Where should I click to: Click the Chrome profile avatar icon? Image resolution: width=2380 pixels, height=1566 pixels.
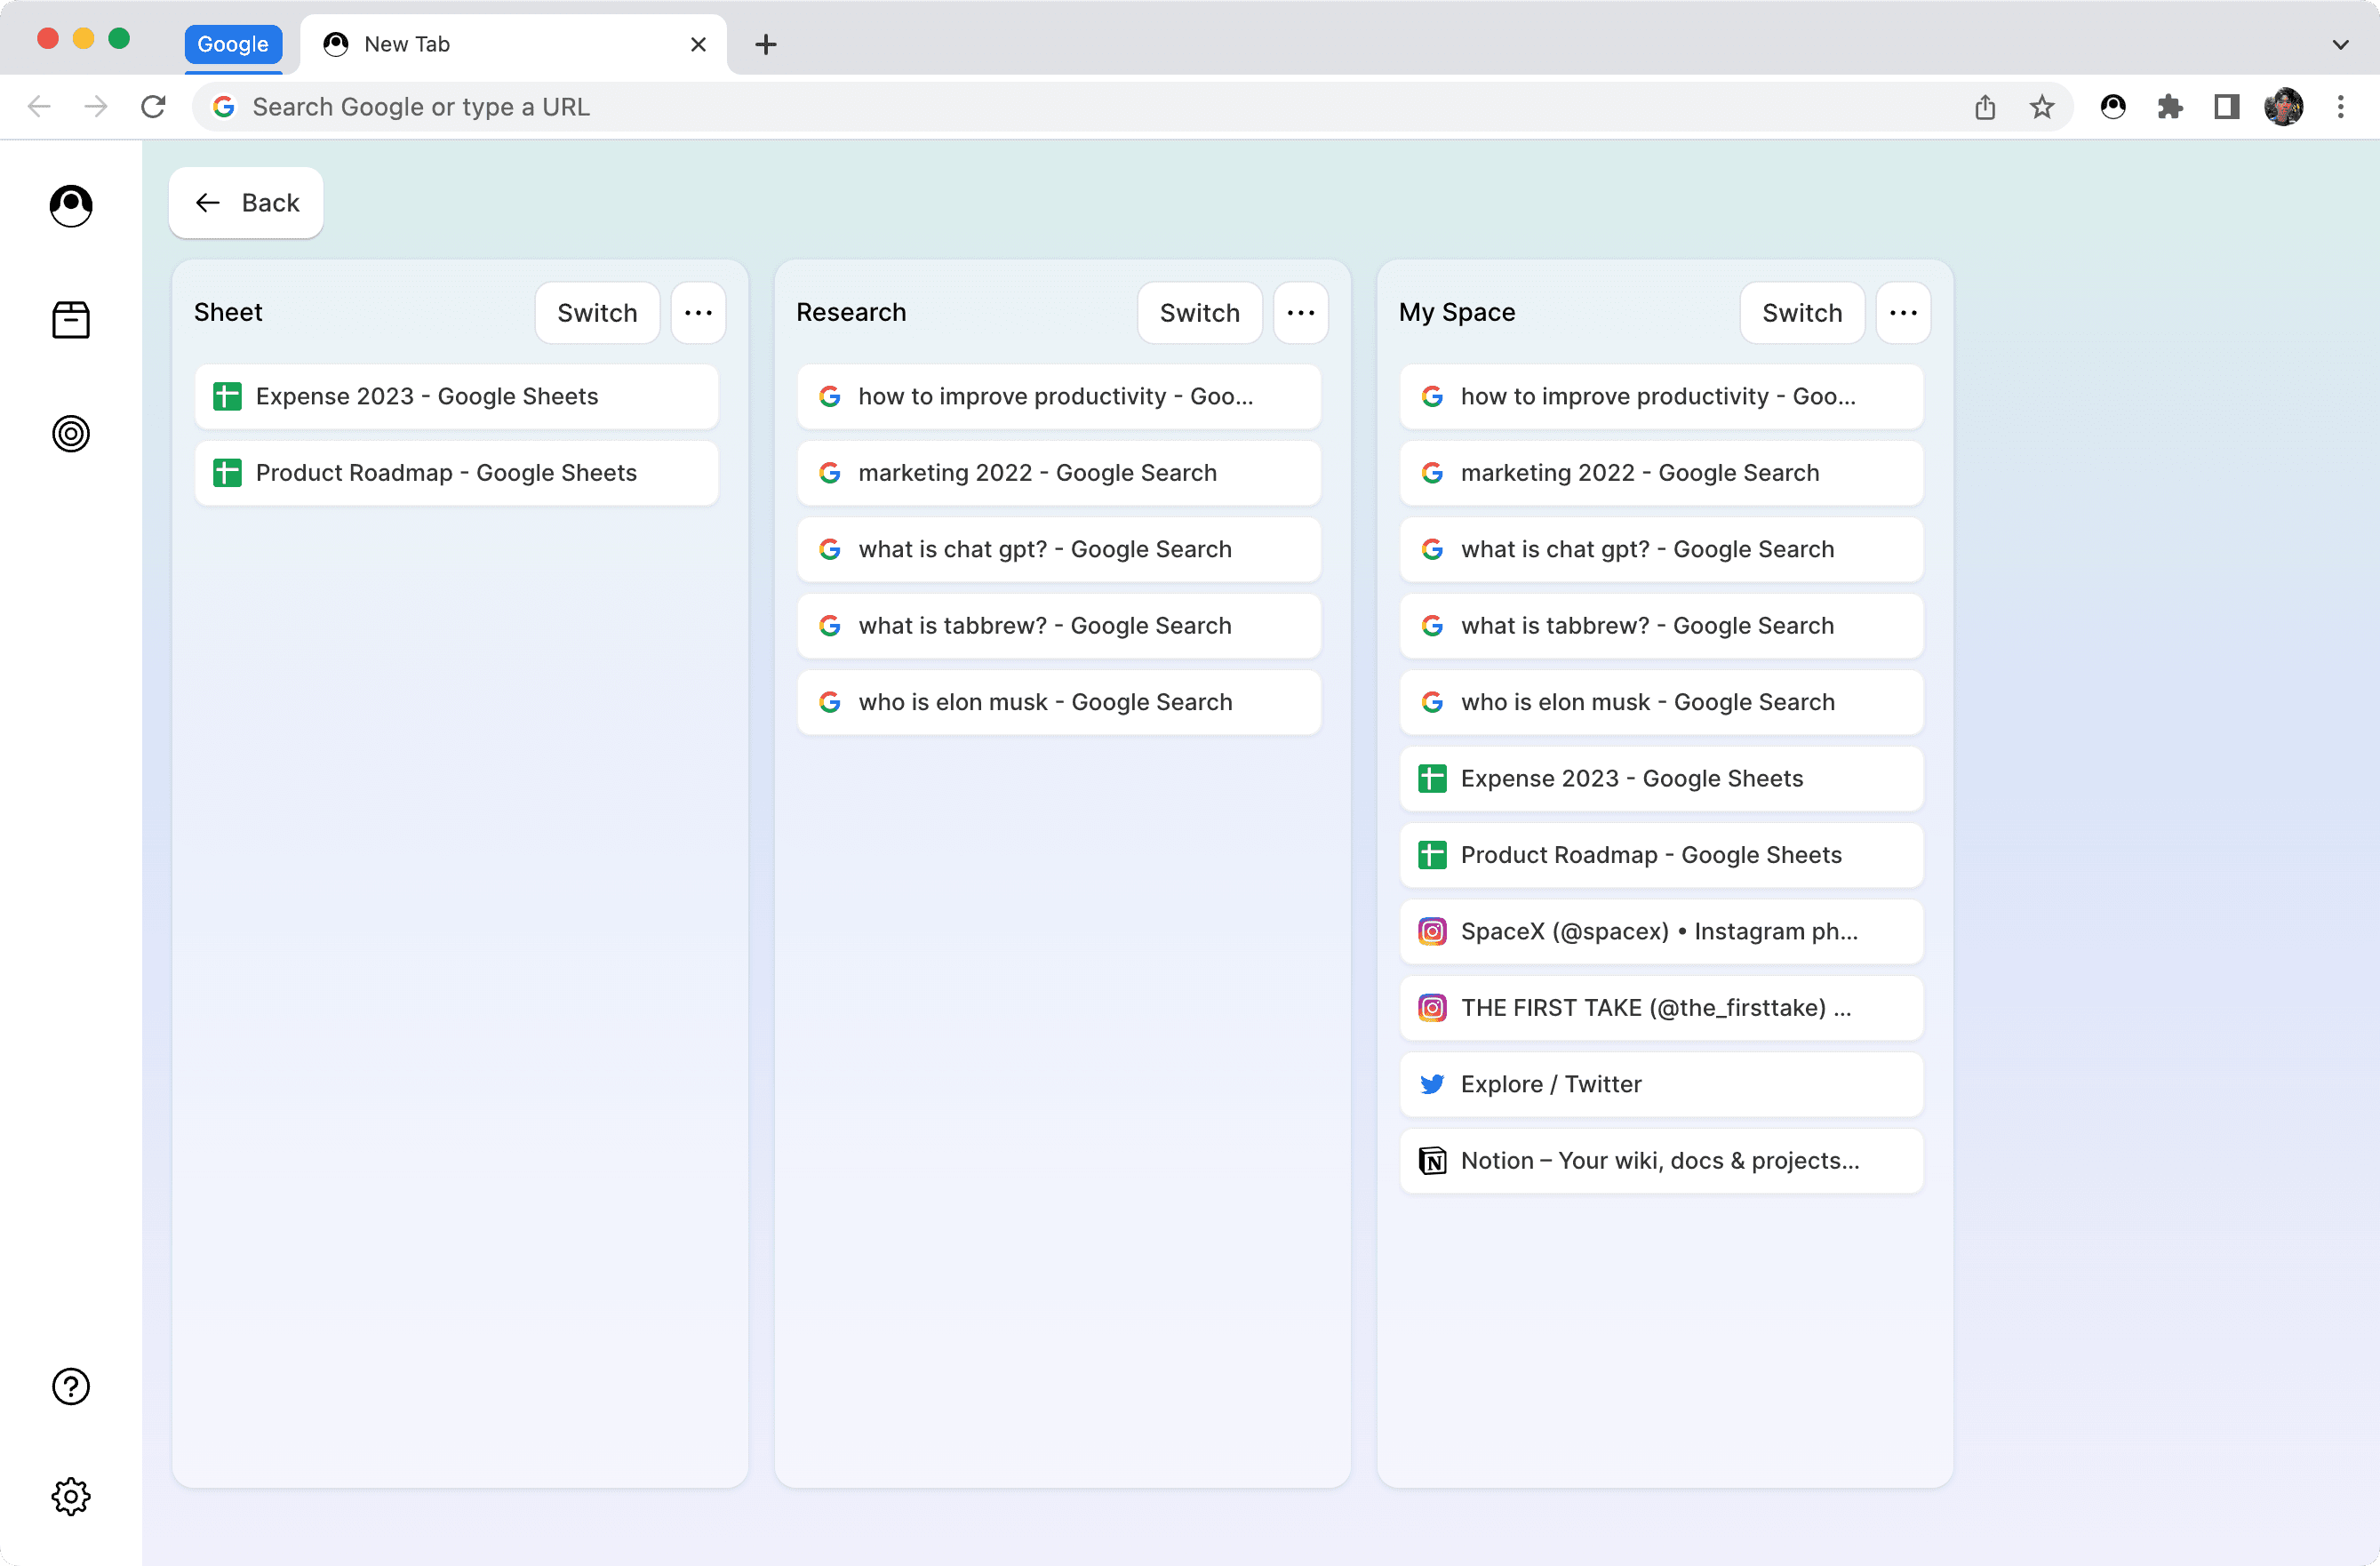[2284, 107]
